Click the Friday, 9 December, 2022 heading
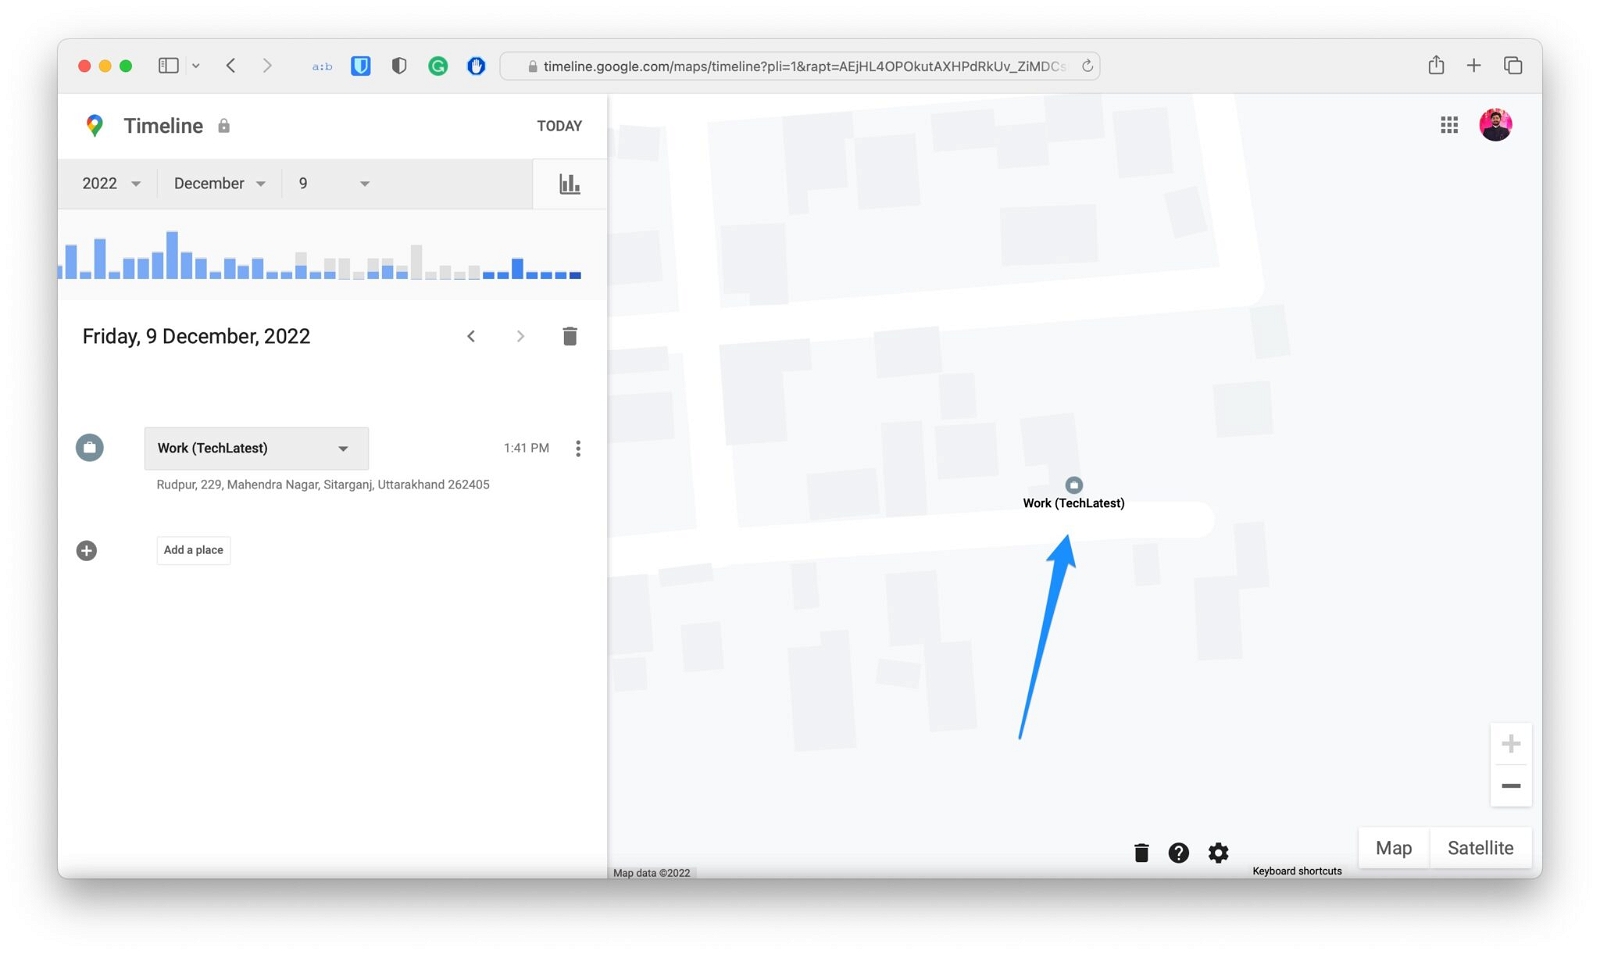Image resolution: width=1600 pixels, height=955 pixels. 196,336
